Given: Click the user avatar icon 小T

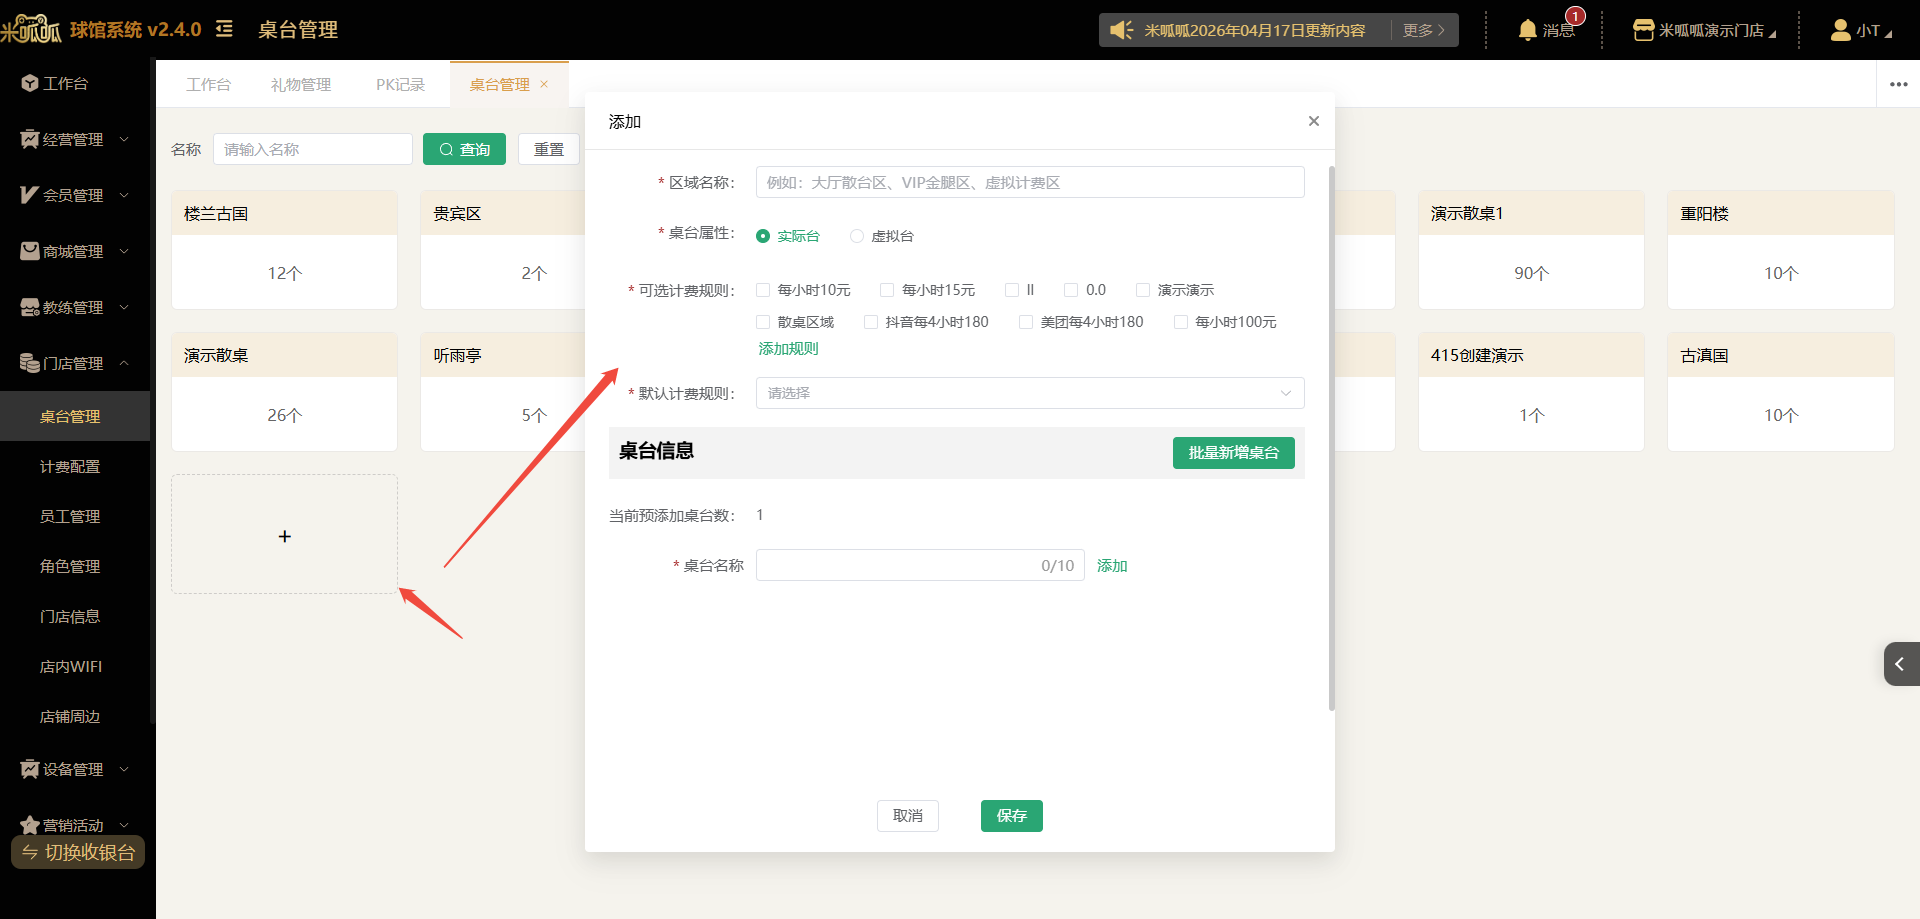Looking at the screenshot, I should [x=1840, y=30].
